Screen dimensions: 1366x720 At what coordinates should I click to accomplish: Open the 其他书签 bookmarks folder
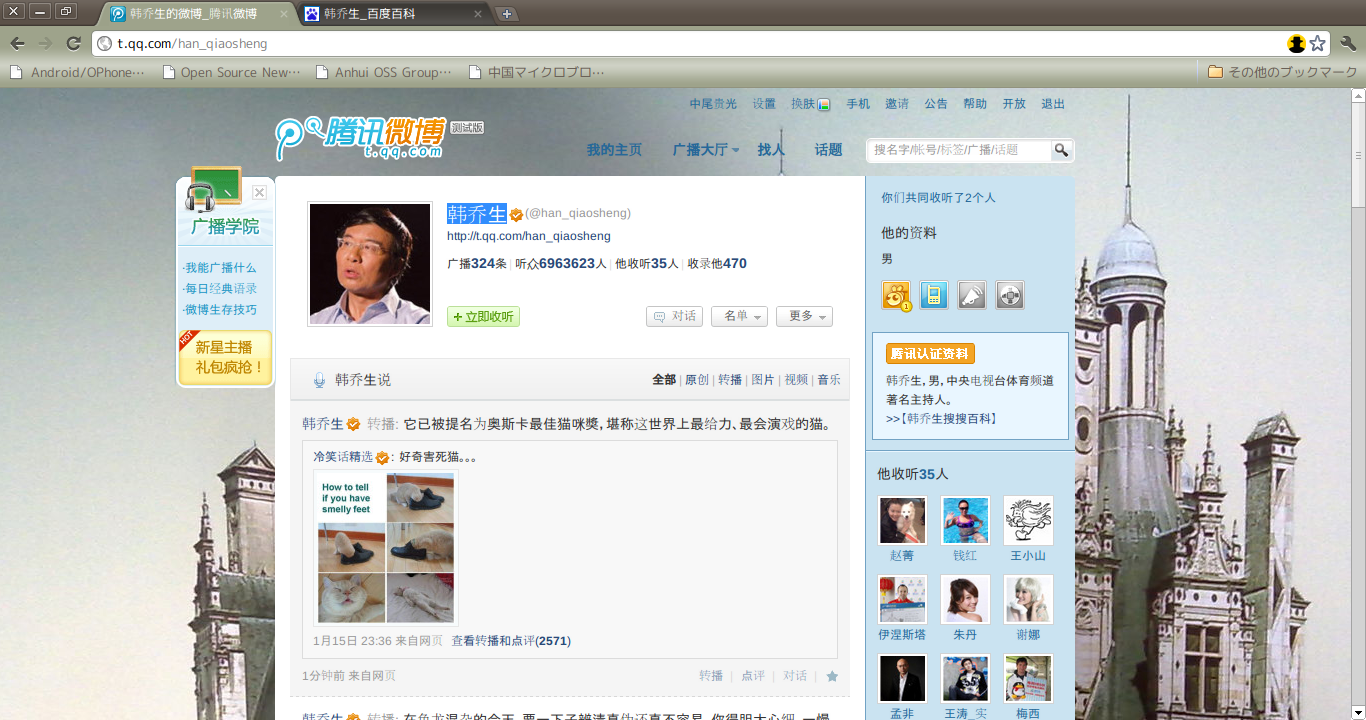click(x=1282, y=72)
